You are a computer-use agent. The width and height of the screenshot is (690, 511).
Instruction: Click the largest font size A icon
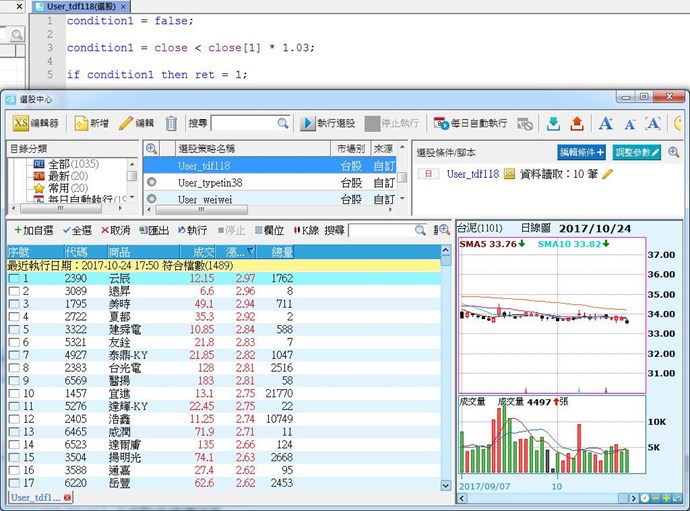pyautogui.click(x=605, y=123)
